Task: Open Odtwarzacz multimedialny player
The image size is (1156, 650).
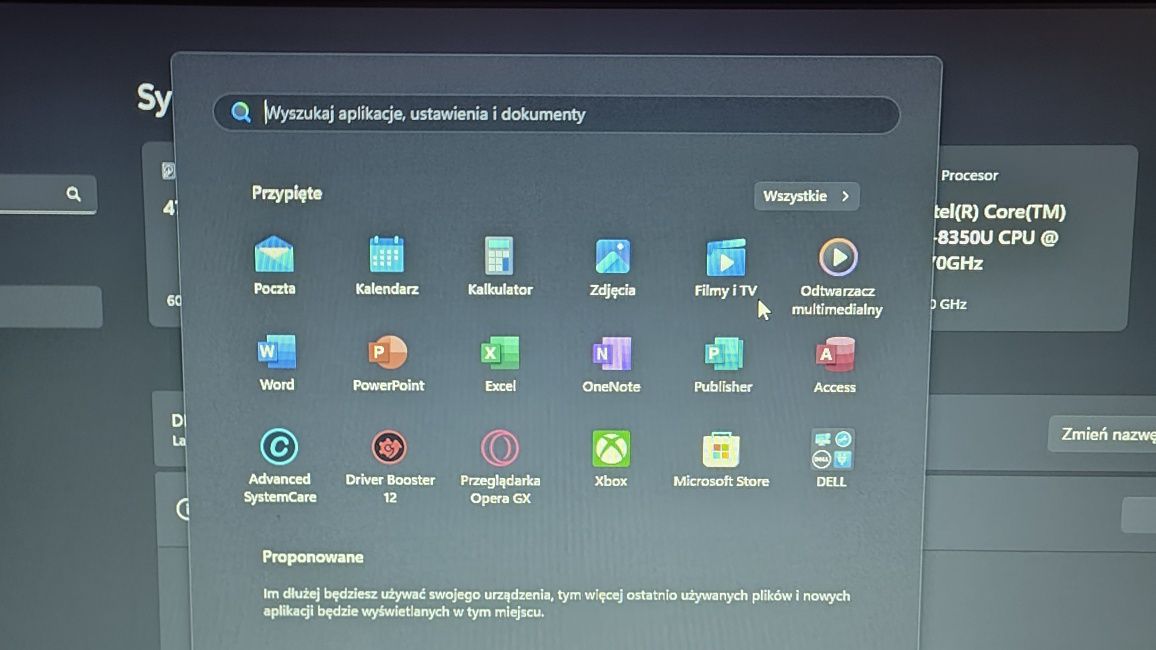Action: click(838, 276)
